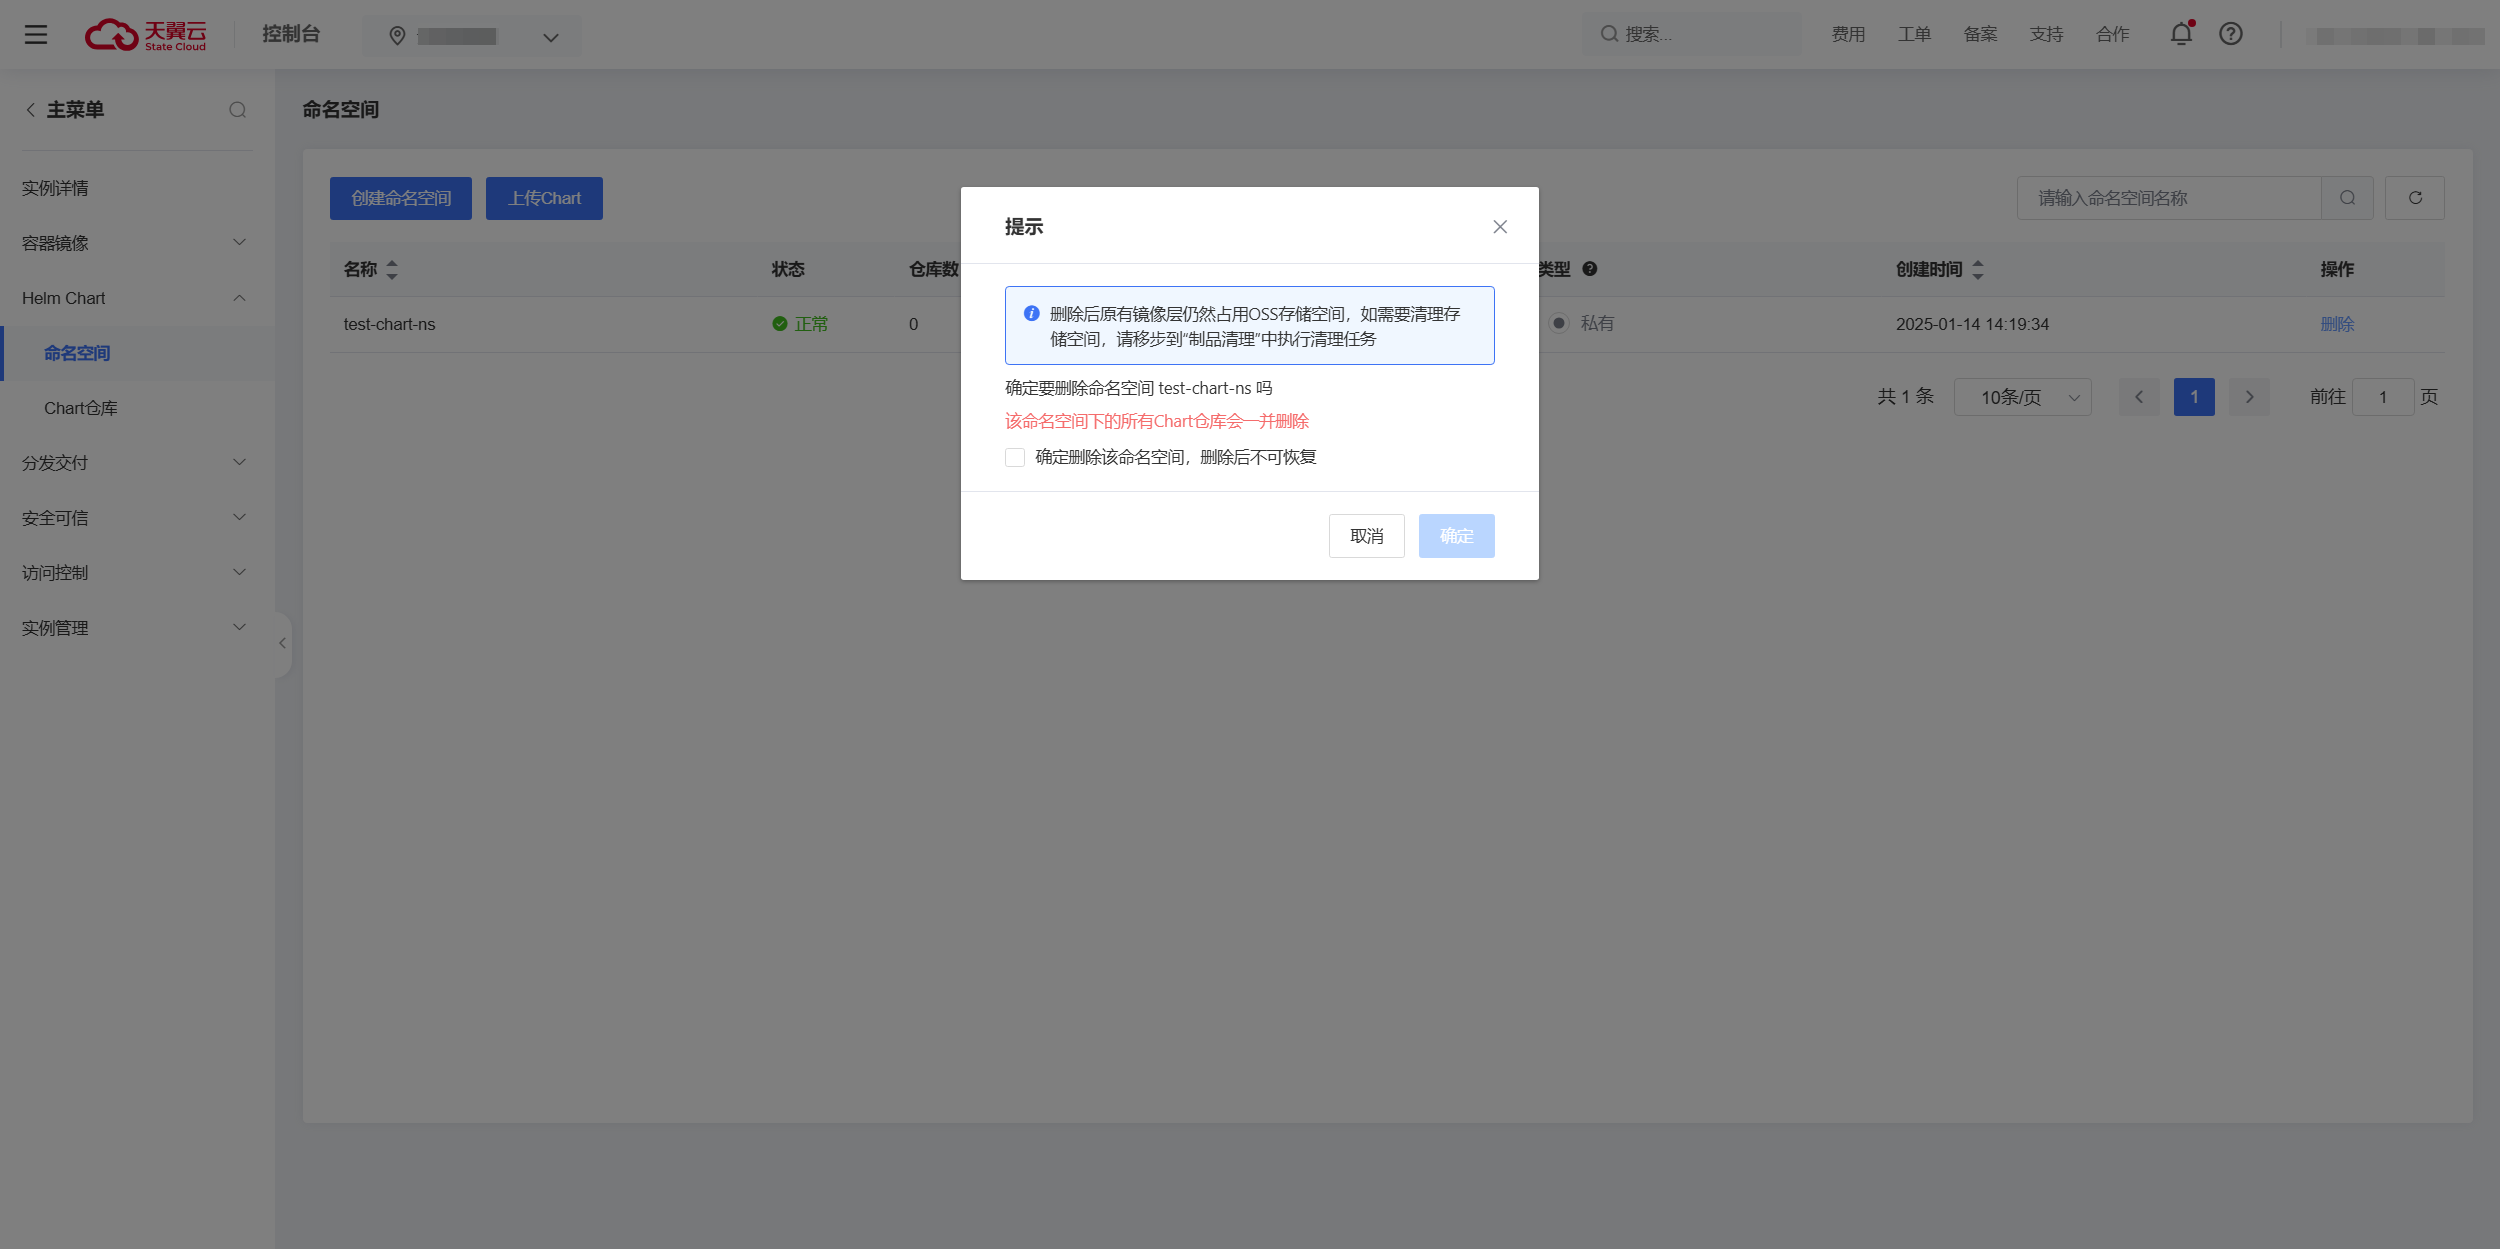This screenshot has width=2500, height=1249.
Task: Click the namespace name search input
Action: pos(2169,198)
